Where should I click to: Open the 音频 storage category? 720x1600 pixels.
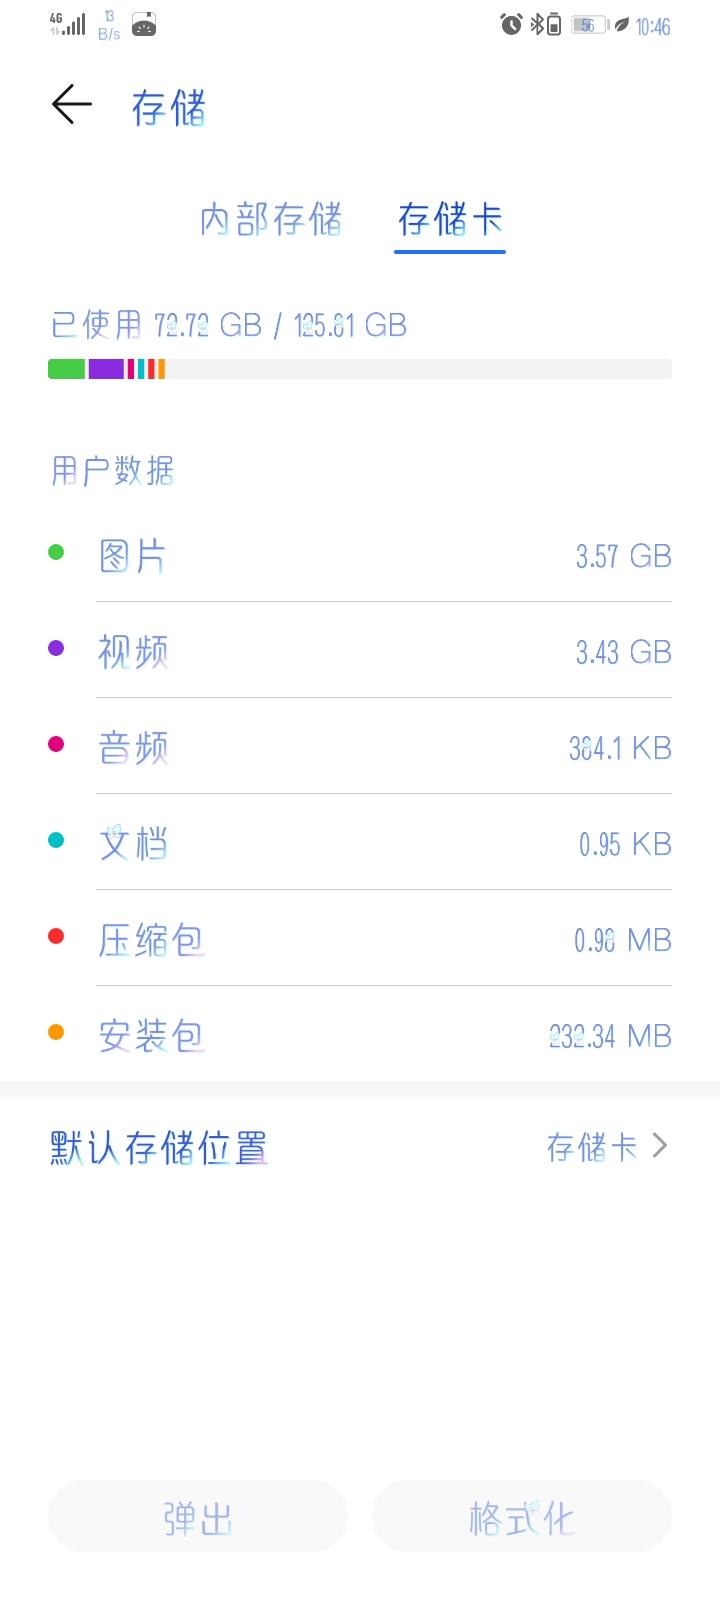(x=360, y=747)
